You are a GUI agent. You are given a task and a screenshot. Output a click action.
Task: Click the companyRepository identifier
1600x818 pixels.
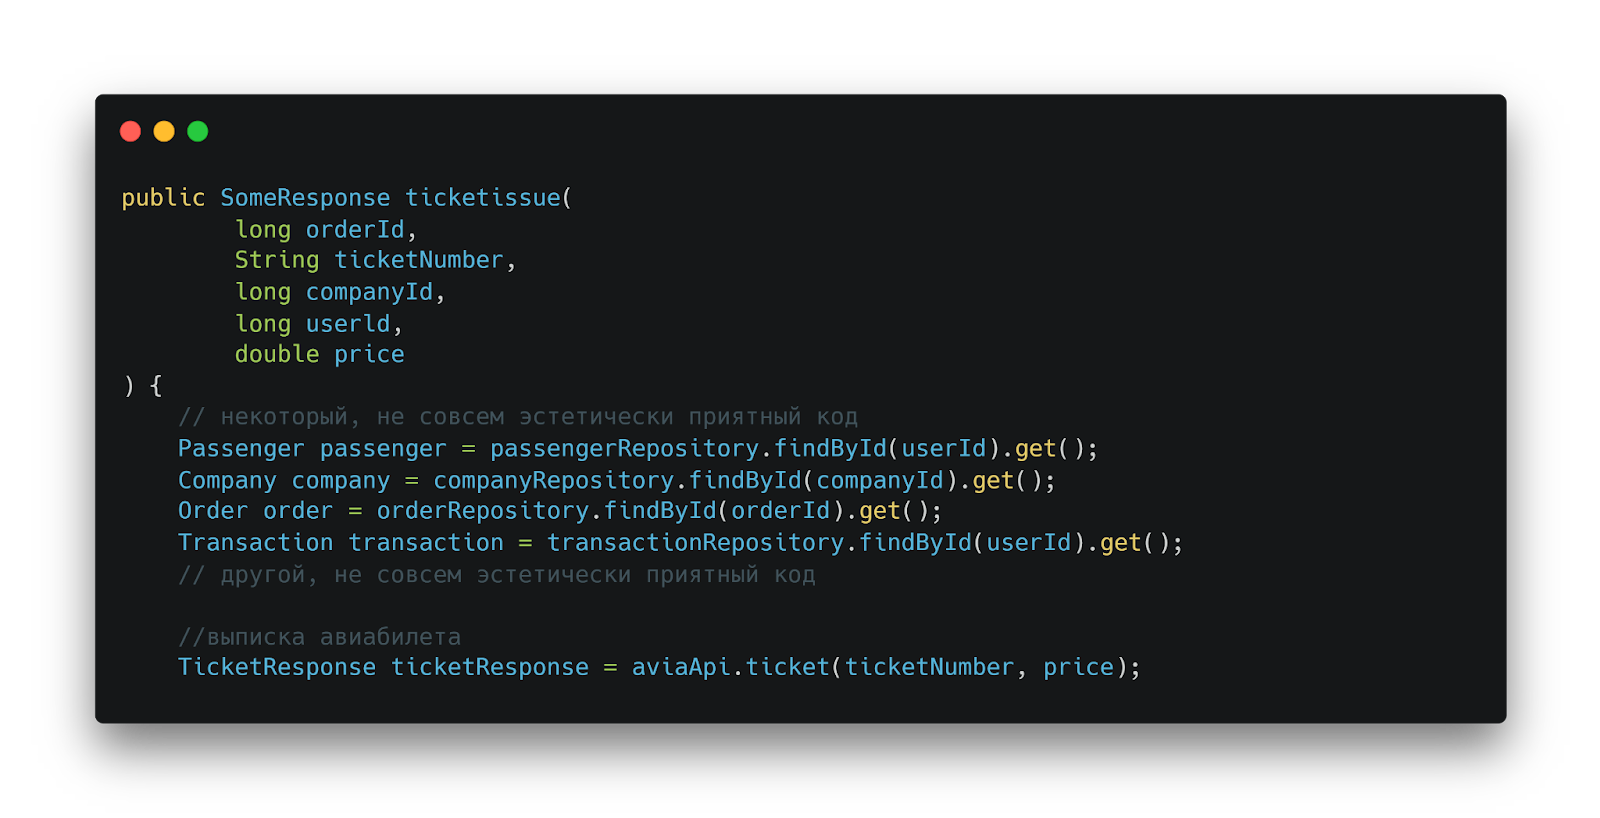point(553,481)
